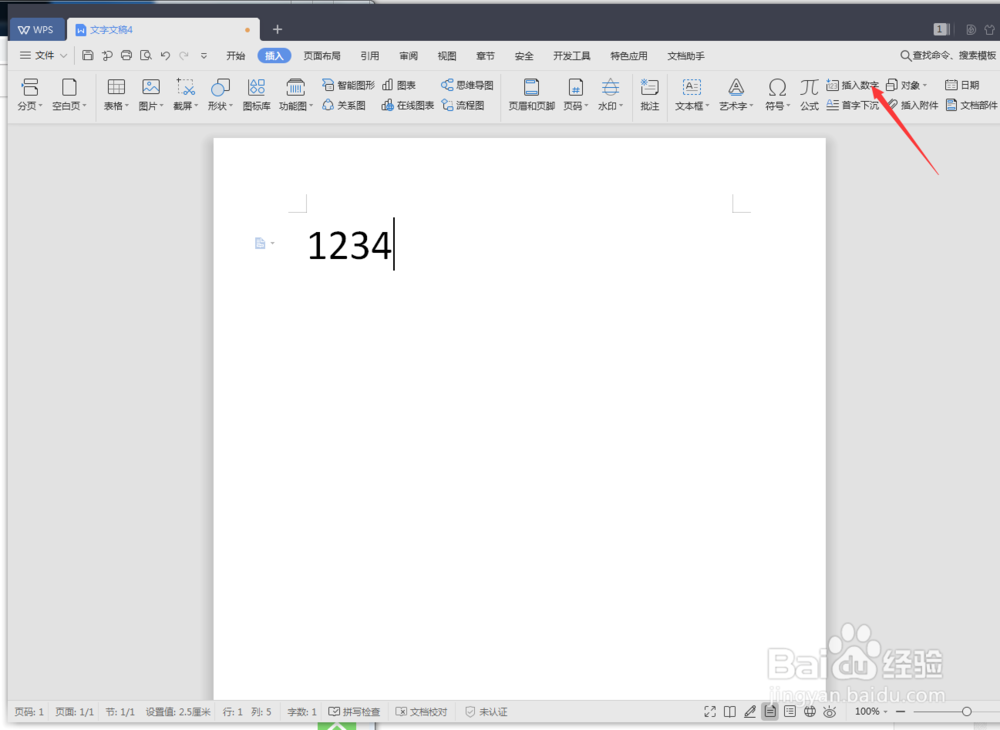The width and height of the screenshot is (1000, 730).
Task: Switch to web layout globe icon
Action: click(809, 712)
